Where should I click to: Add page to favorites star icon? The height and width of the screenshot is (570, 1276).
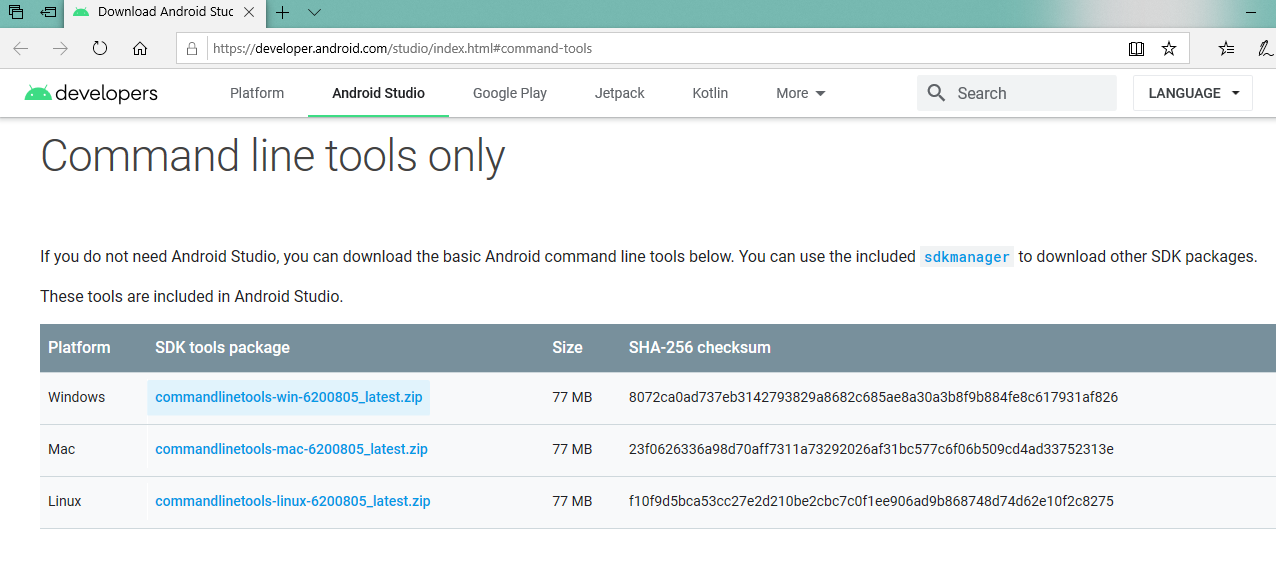pyautogui.click(x=1168, y=48)
